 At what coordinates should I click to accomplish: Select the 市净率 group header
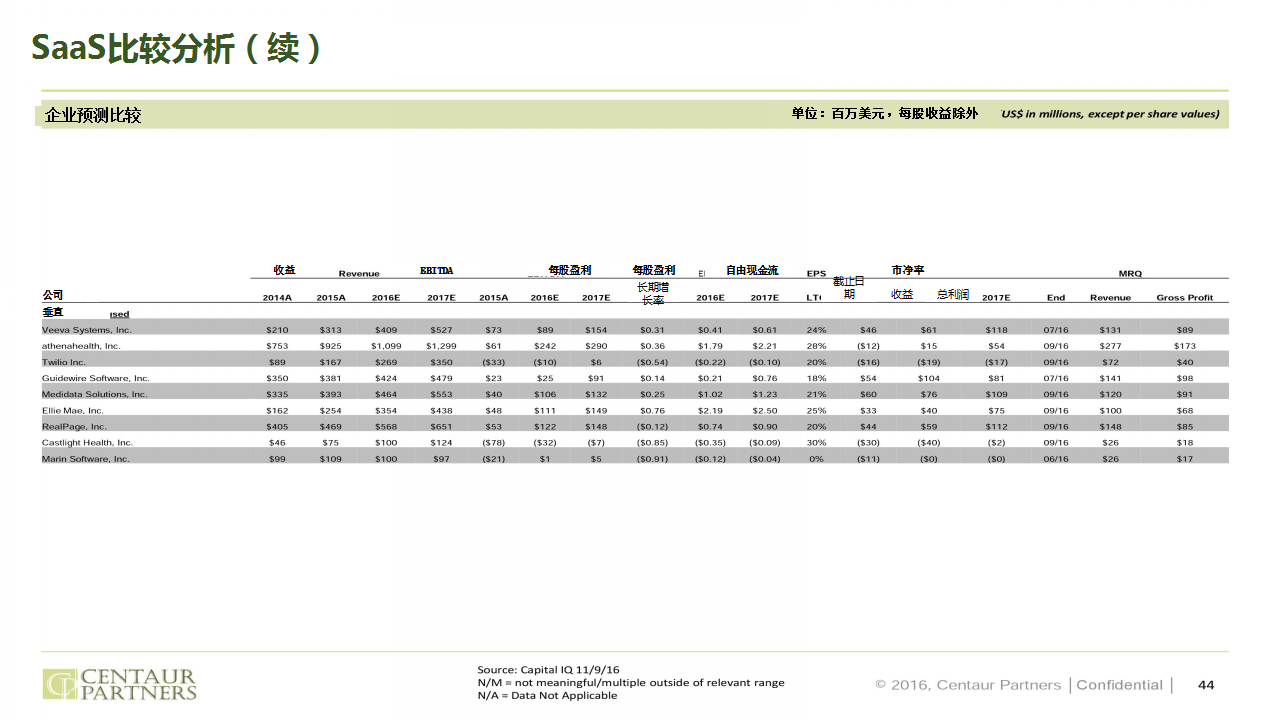click(x=908, y=270)
